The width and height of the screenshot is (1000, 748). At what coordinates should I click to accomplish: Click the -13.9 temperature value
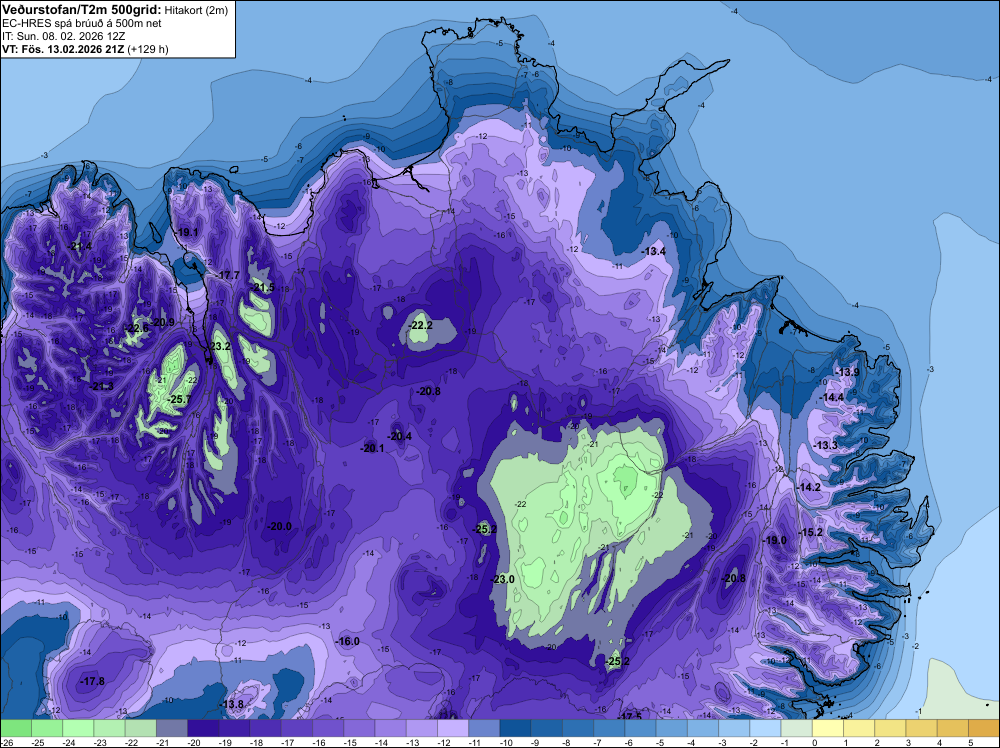[x=848, y=372]
